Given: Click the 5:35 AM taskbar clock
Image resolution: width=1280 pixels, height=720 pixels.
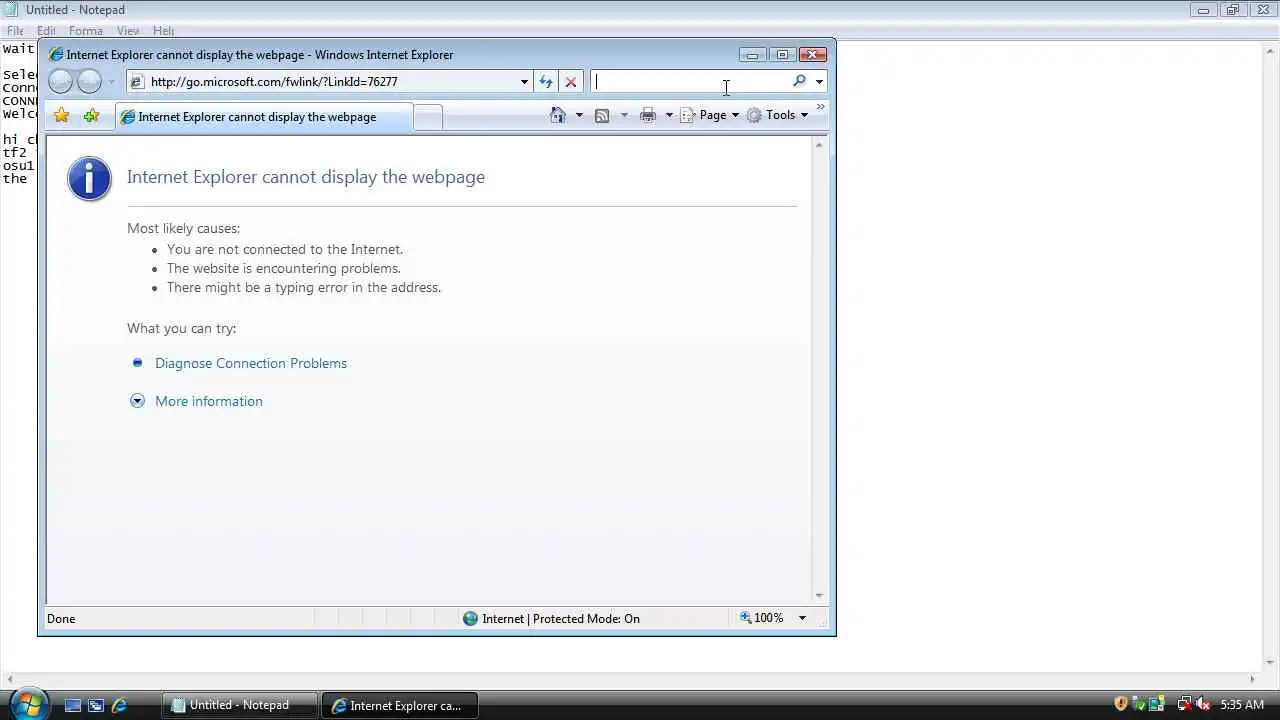Looking at the screenshot, I should (1242, 705).
